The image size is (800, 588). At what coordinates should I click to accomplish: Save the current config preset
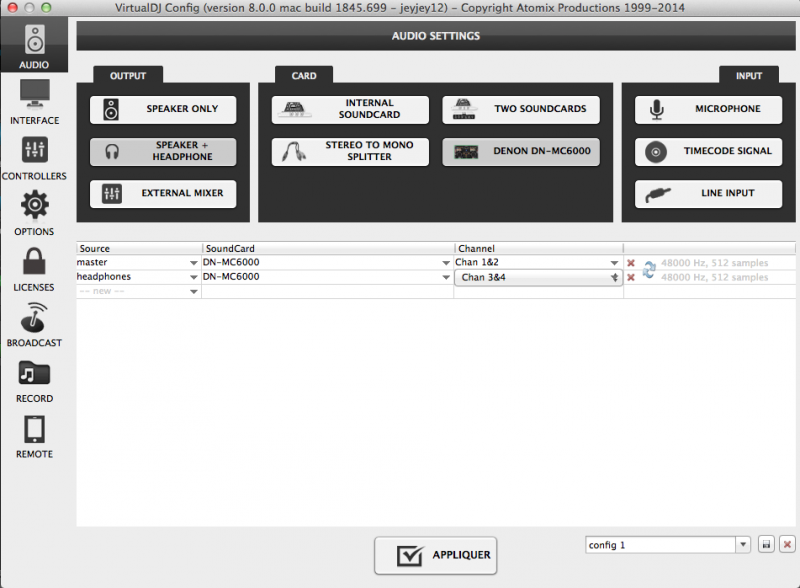click(x=766, y=545)
